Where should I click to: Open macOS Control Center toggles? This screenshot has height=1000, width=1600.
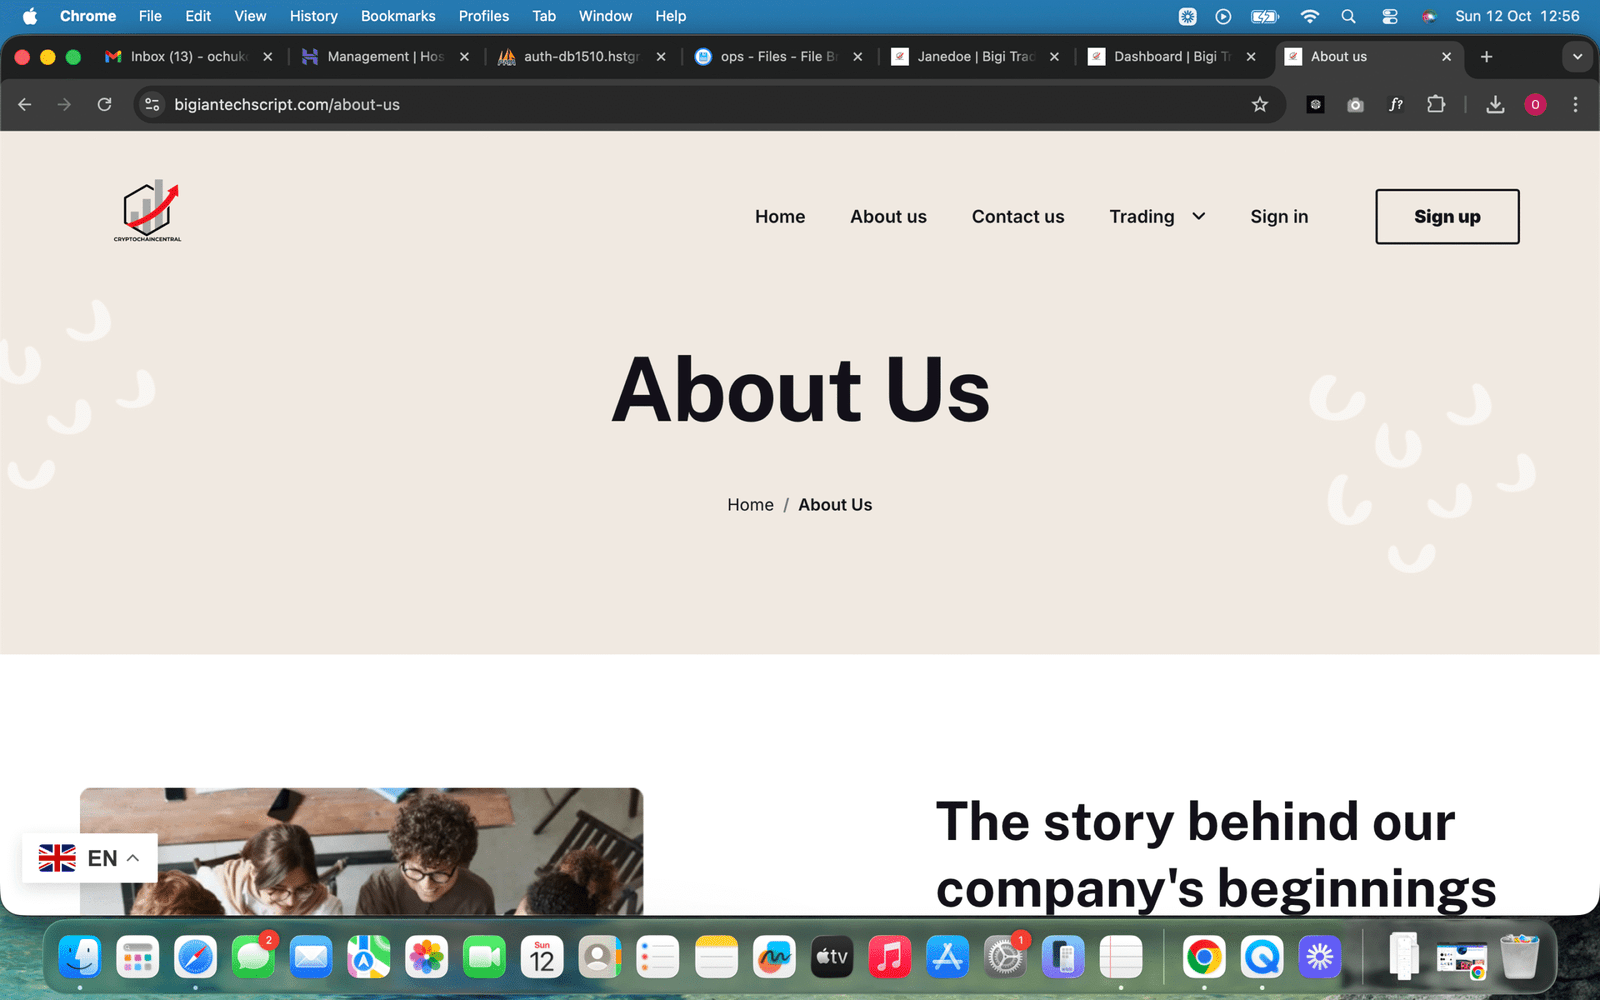(1390, 16)
